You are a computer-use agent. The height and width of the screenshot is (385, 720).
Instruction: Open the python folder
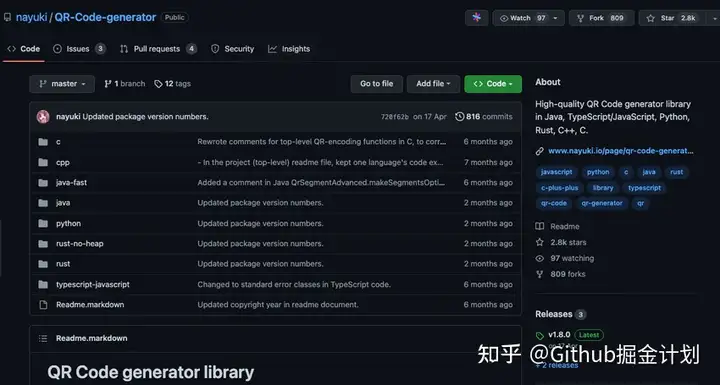(68, 223)
